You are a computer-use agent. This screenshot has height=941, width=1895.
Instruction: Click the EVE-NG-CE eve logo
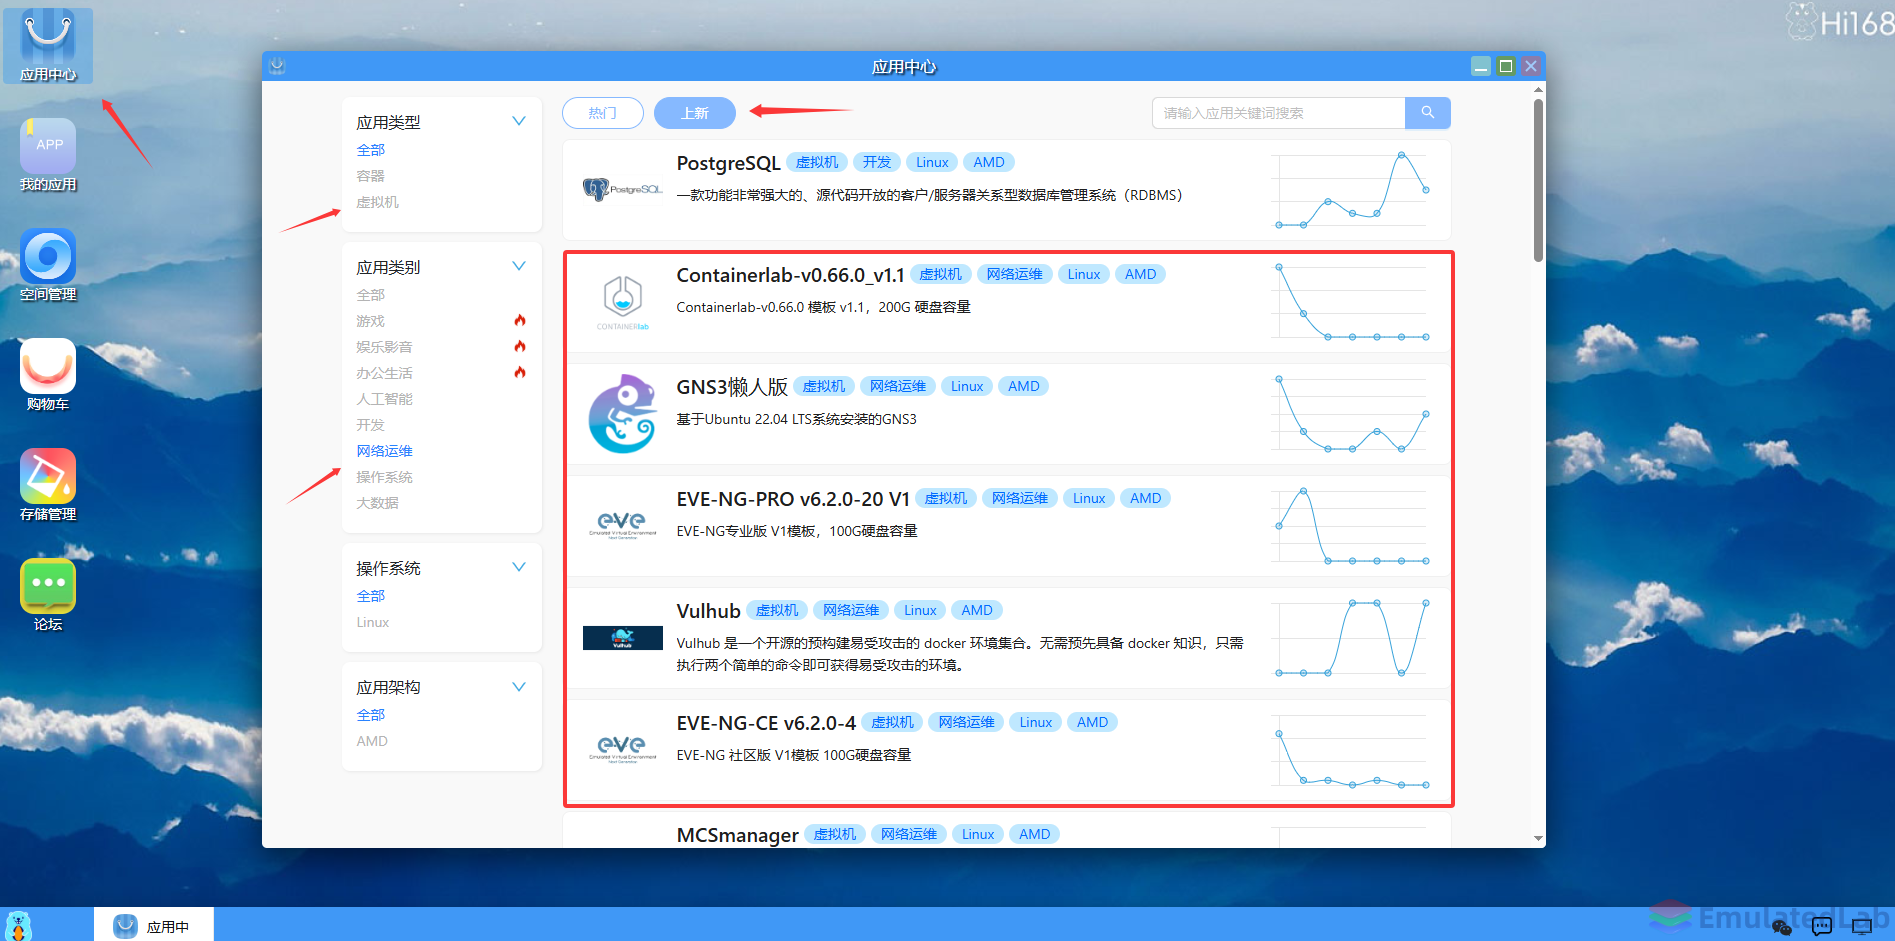coord(622,749)
